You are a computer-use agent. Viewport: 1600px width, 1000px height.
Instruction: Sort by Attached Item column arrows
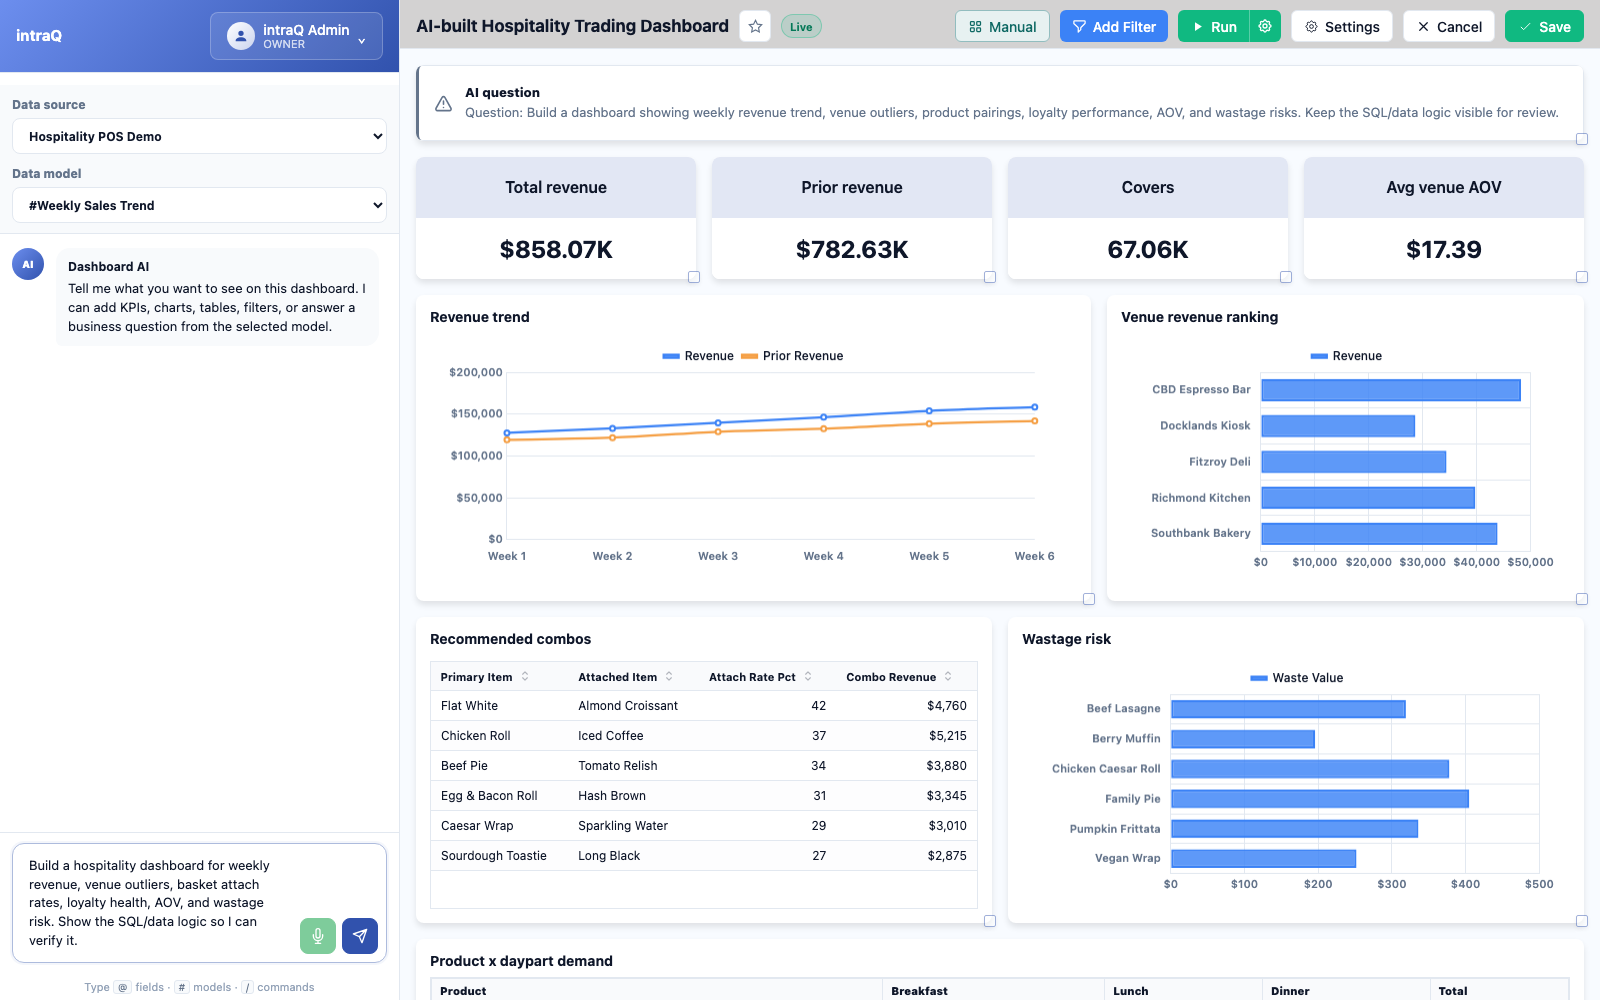(x=669, y=677)
